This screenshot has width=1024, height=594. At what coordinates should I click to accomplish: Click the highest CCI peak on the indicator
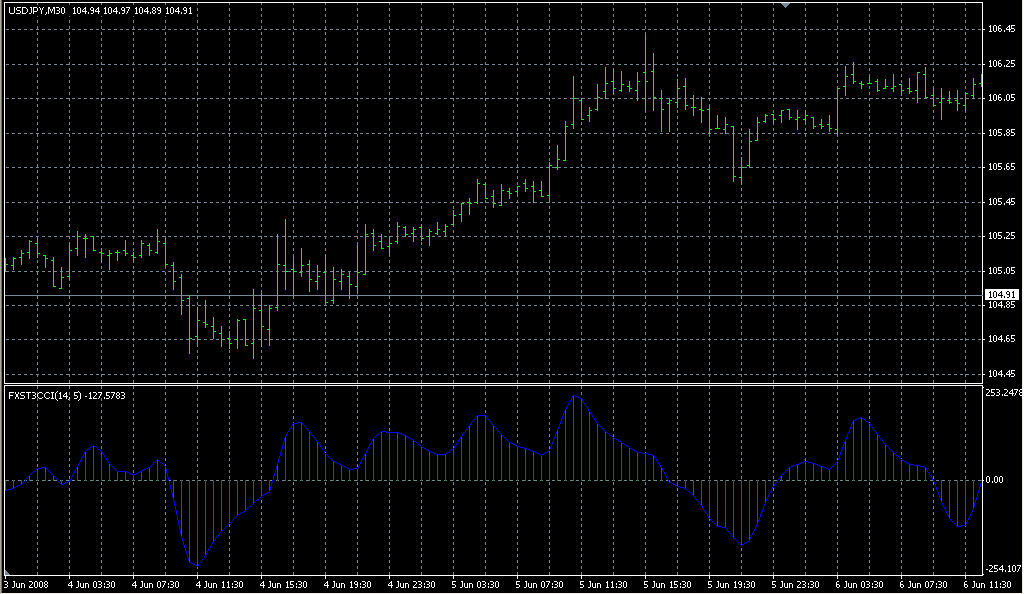576,397
